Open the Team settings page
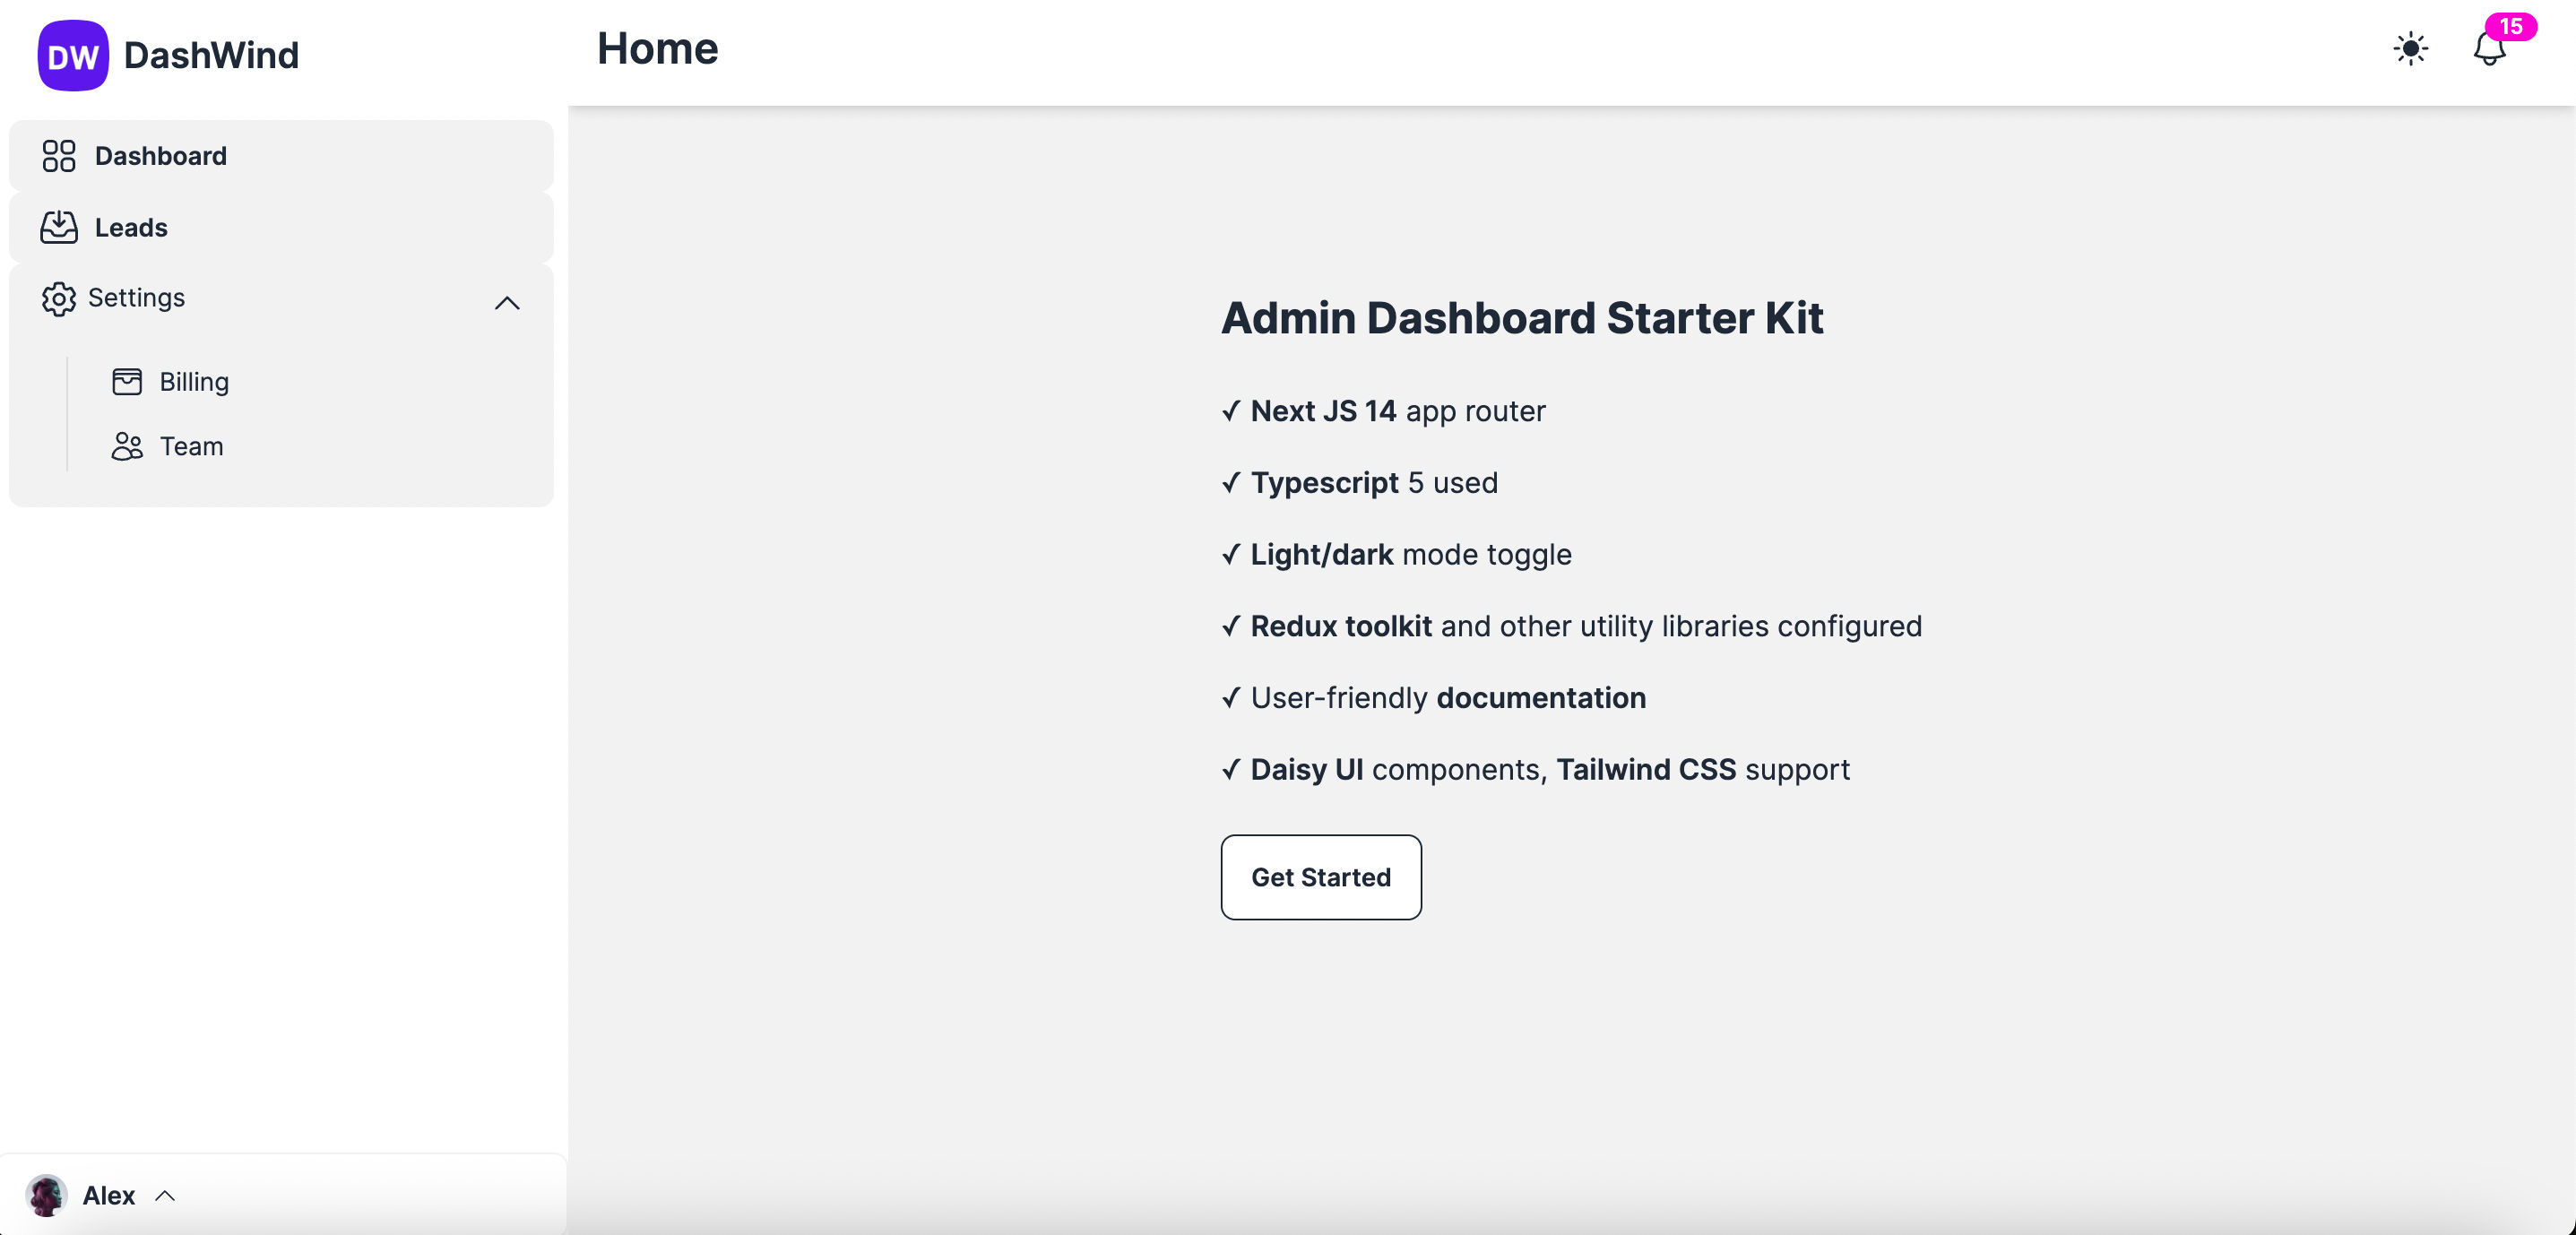The width and height of the screenshot is (2576, 1235). (191, 446)
